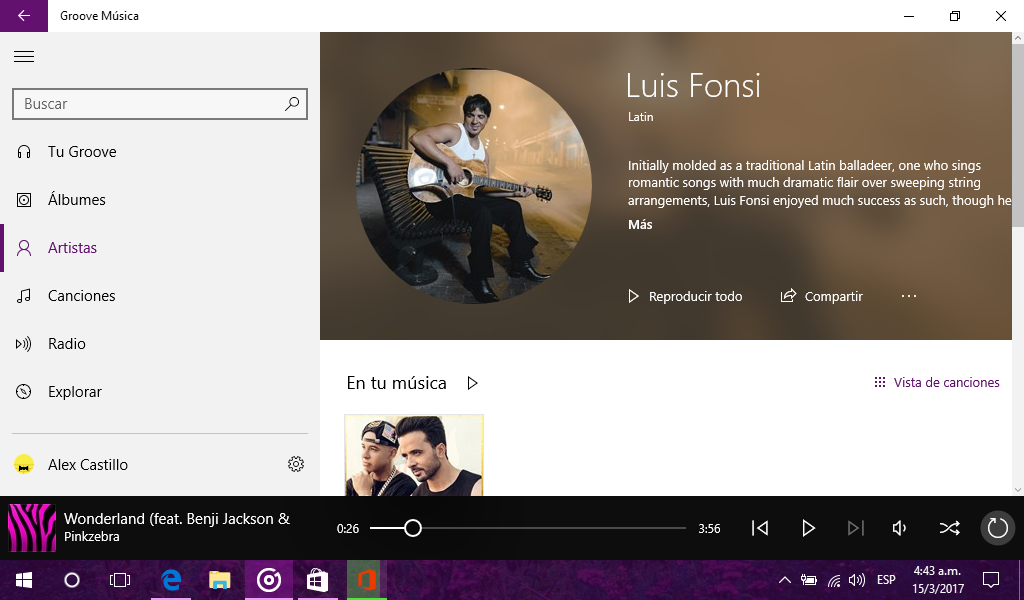Image resolution: width=1024 pixels, height=600 pixels.
Task: Click the scroll down arrow of page
Action: (1017, 489)
